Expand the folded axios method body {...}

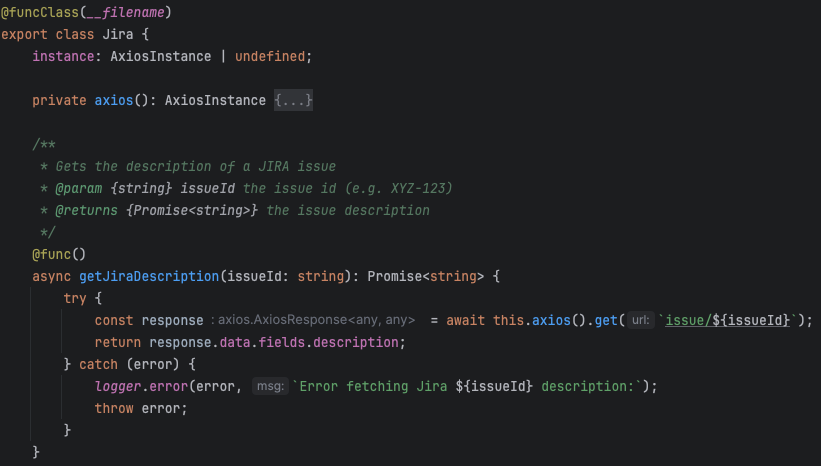point(293,100)
